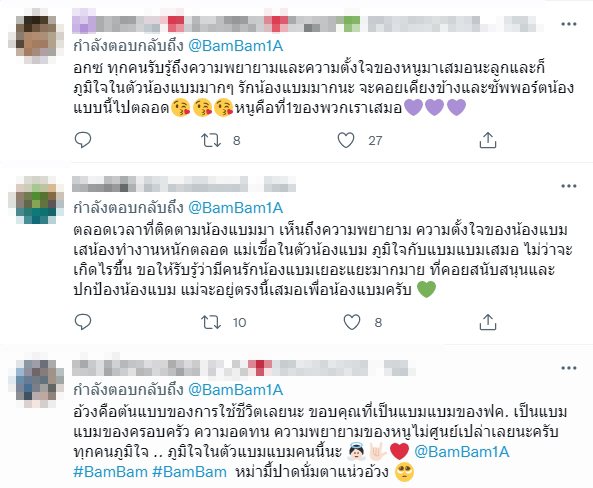593x488 pixels.
Task: Open more options menu on first tweet
Action: (x=569, y=24)
